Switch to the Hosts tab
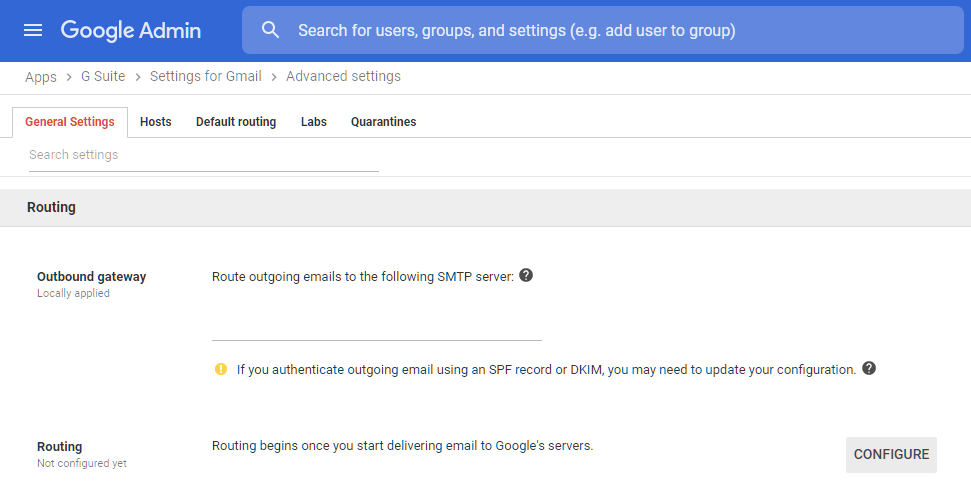 (155, 122)
